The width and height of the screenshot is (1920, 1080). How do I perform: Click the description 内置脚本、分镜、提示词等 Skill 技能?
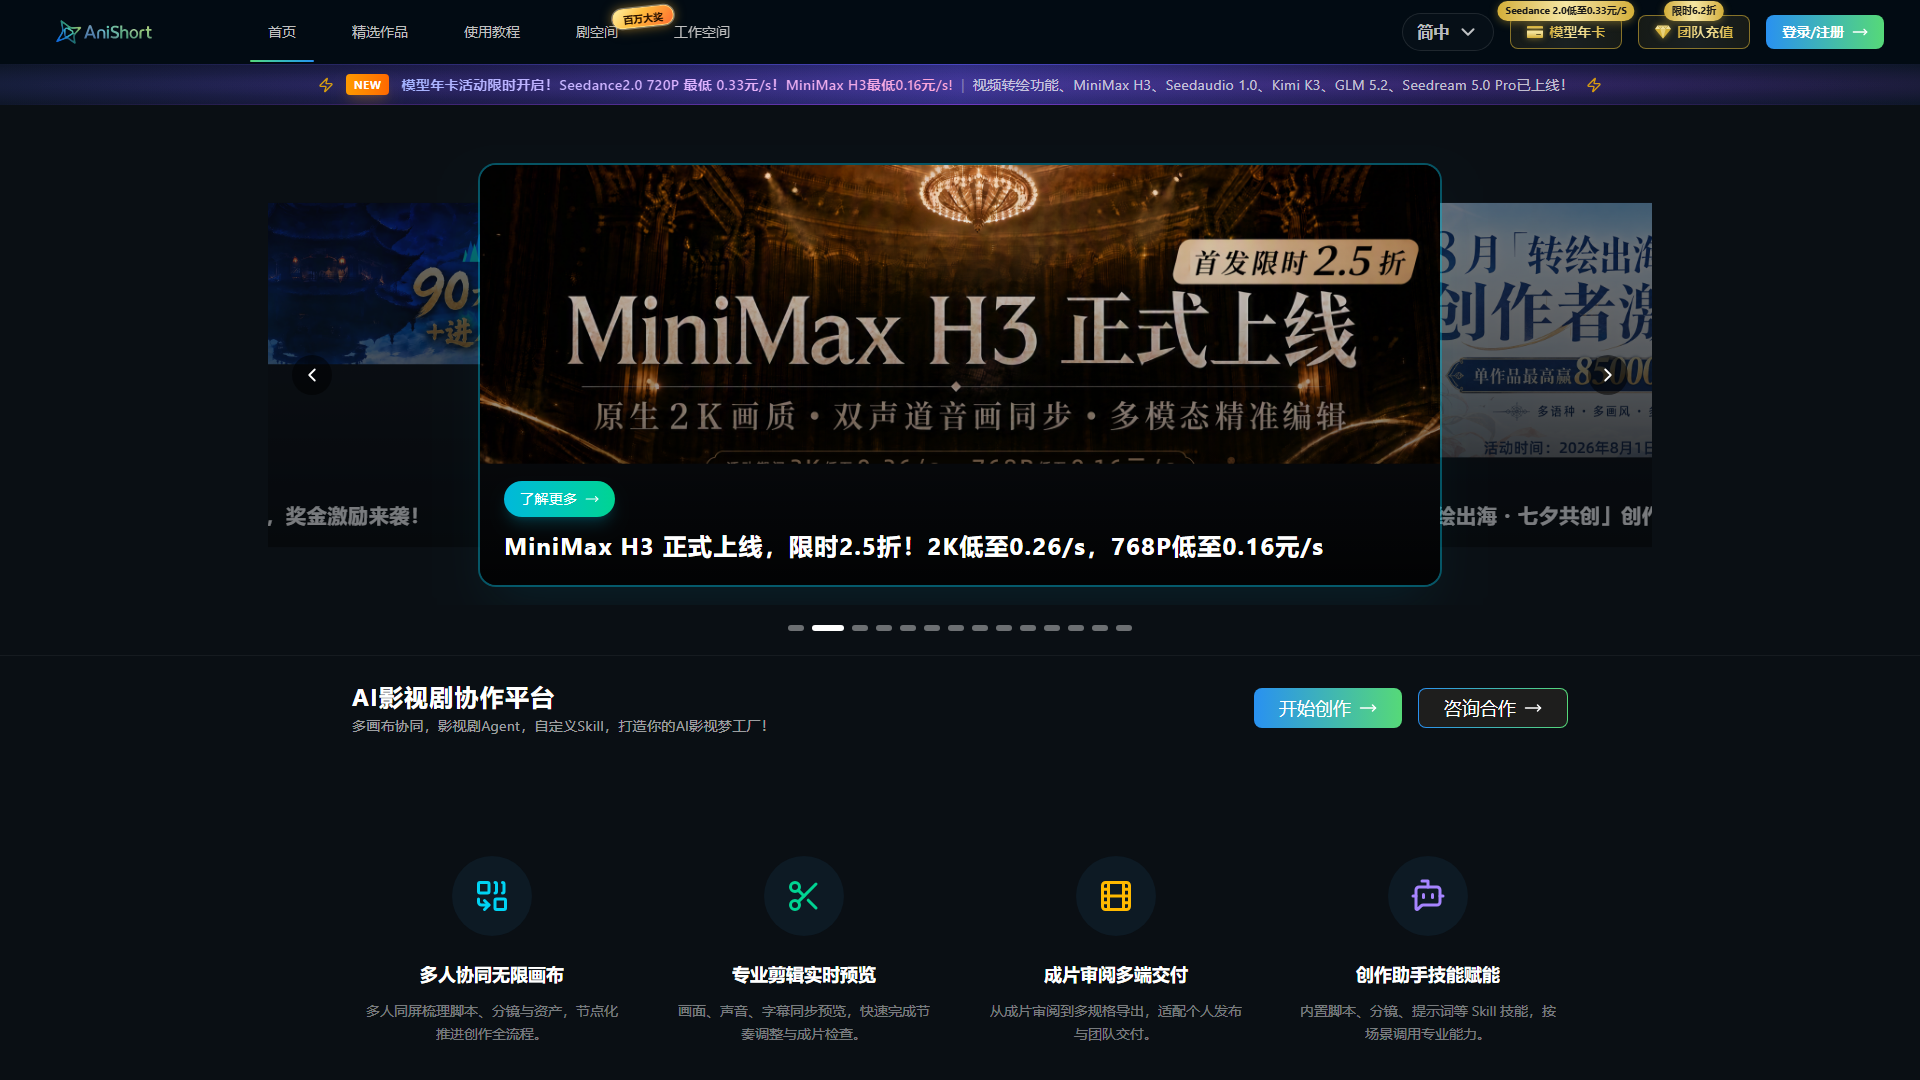pos(1428,1022)
